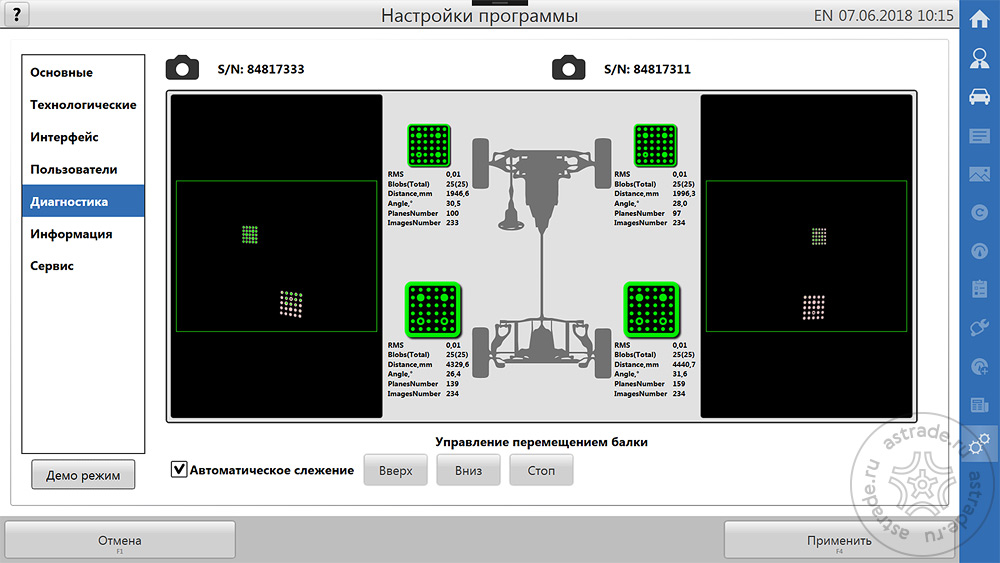Screen dimensions: 1000x563
Task: Open the Информация tab
Action: pyautogui.click(x=83, y=234)
